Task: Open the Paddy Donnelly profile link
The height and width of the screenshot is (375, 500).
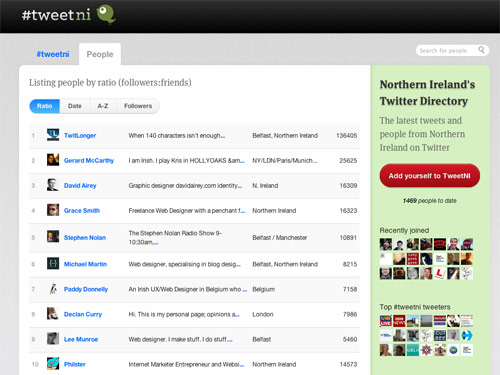Action: coord(86,289)
